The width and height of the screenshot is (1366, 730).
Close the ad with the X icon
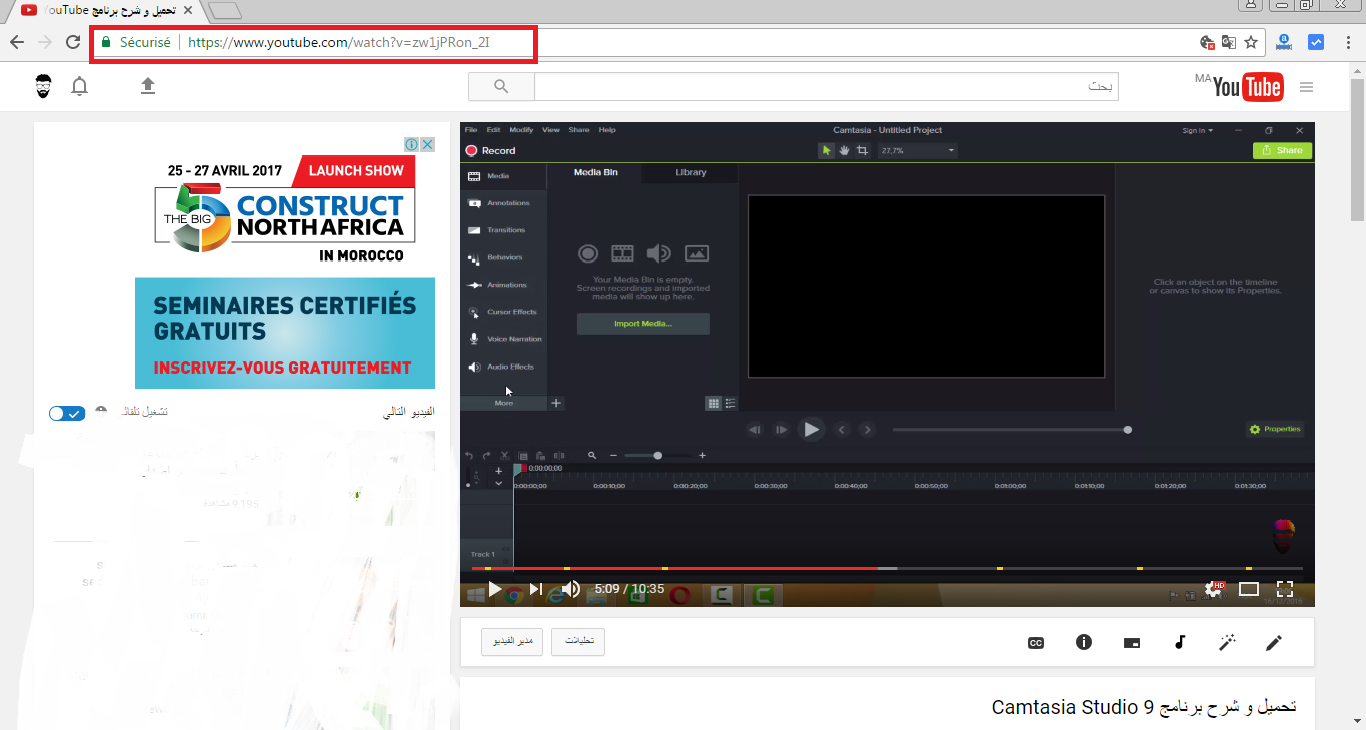pos(427,144)
